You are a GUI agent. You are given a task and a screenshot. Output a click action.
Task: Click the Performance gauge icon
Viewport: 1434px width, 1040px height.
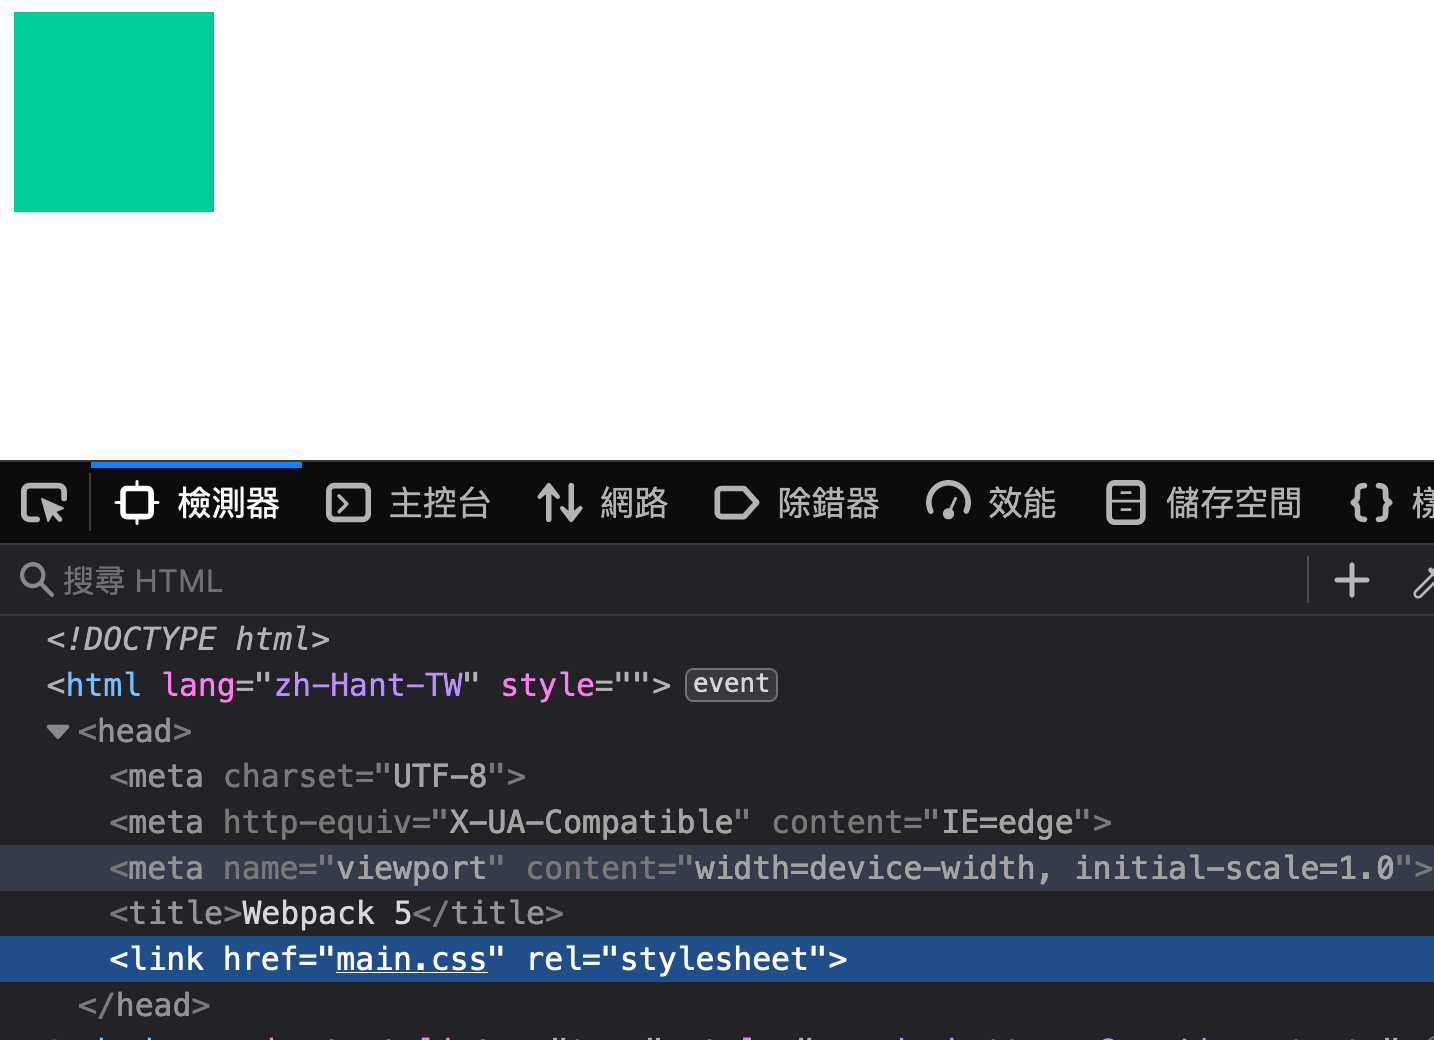point(948,503)
